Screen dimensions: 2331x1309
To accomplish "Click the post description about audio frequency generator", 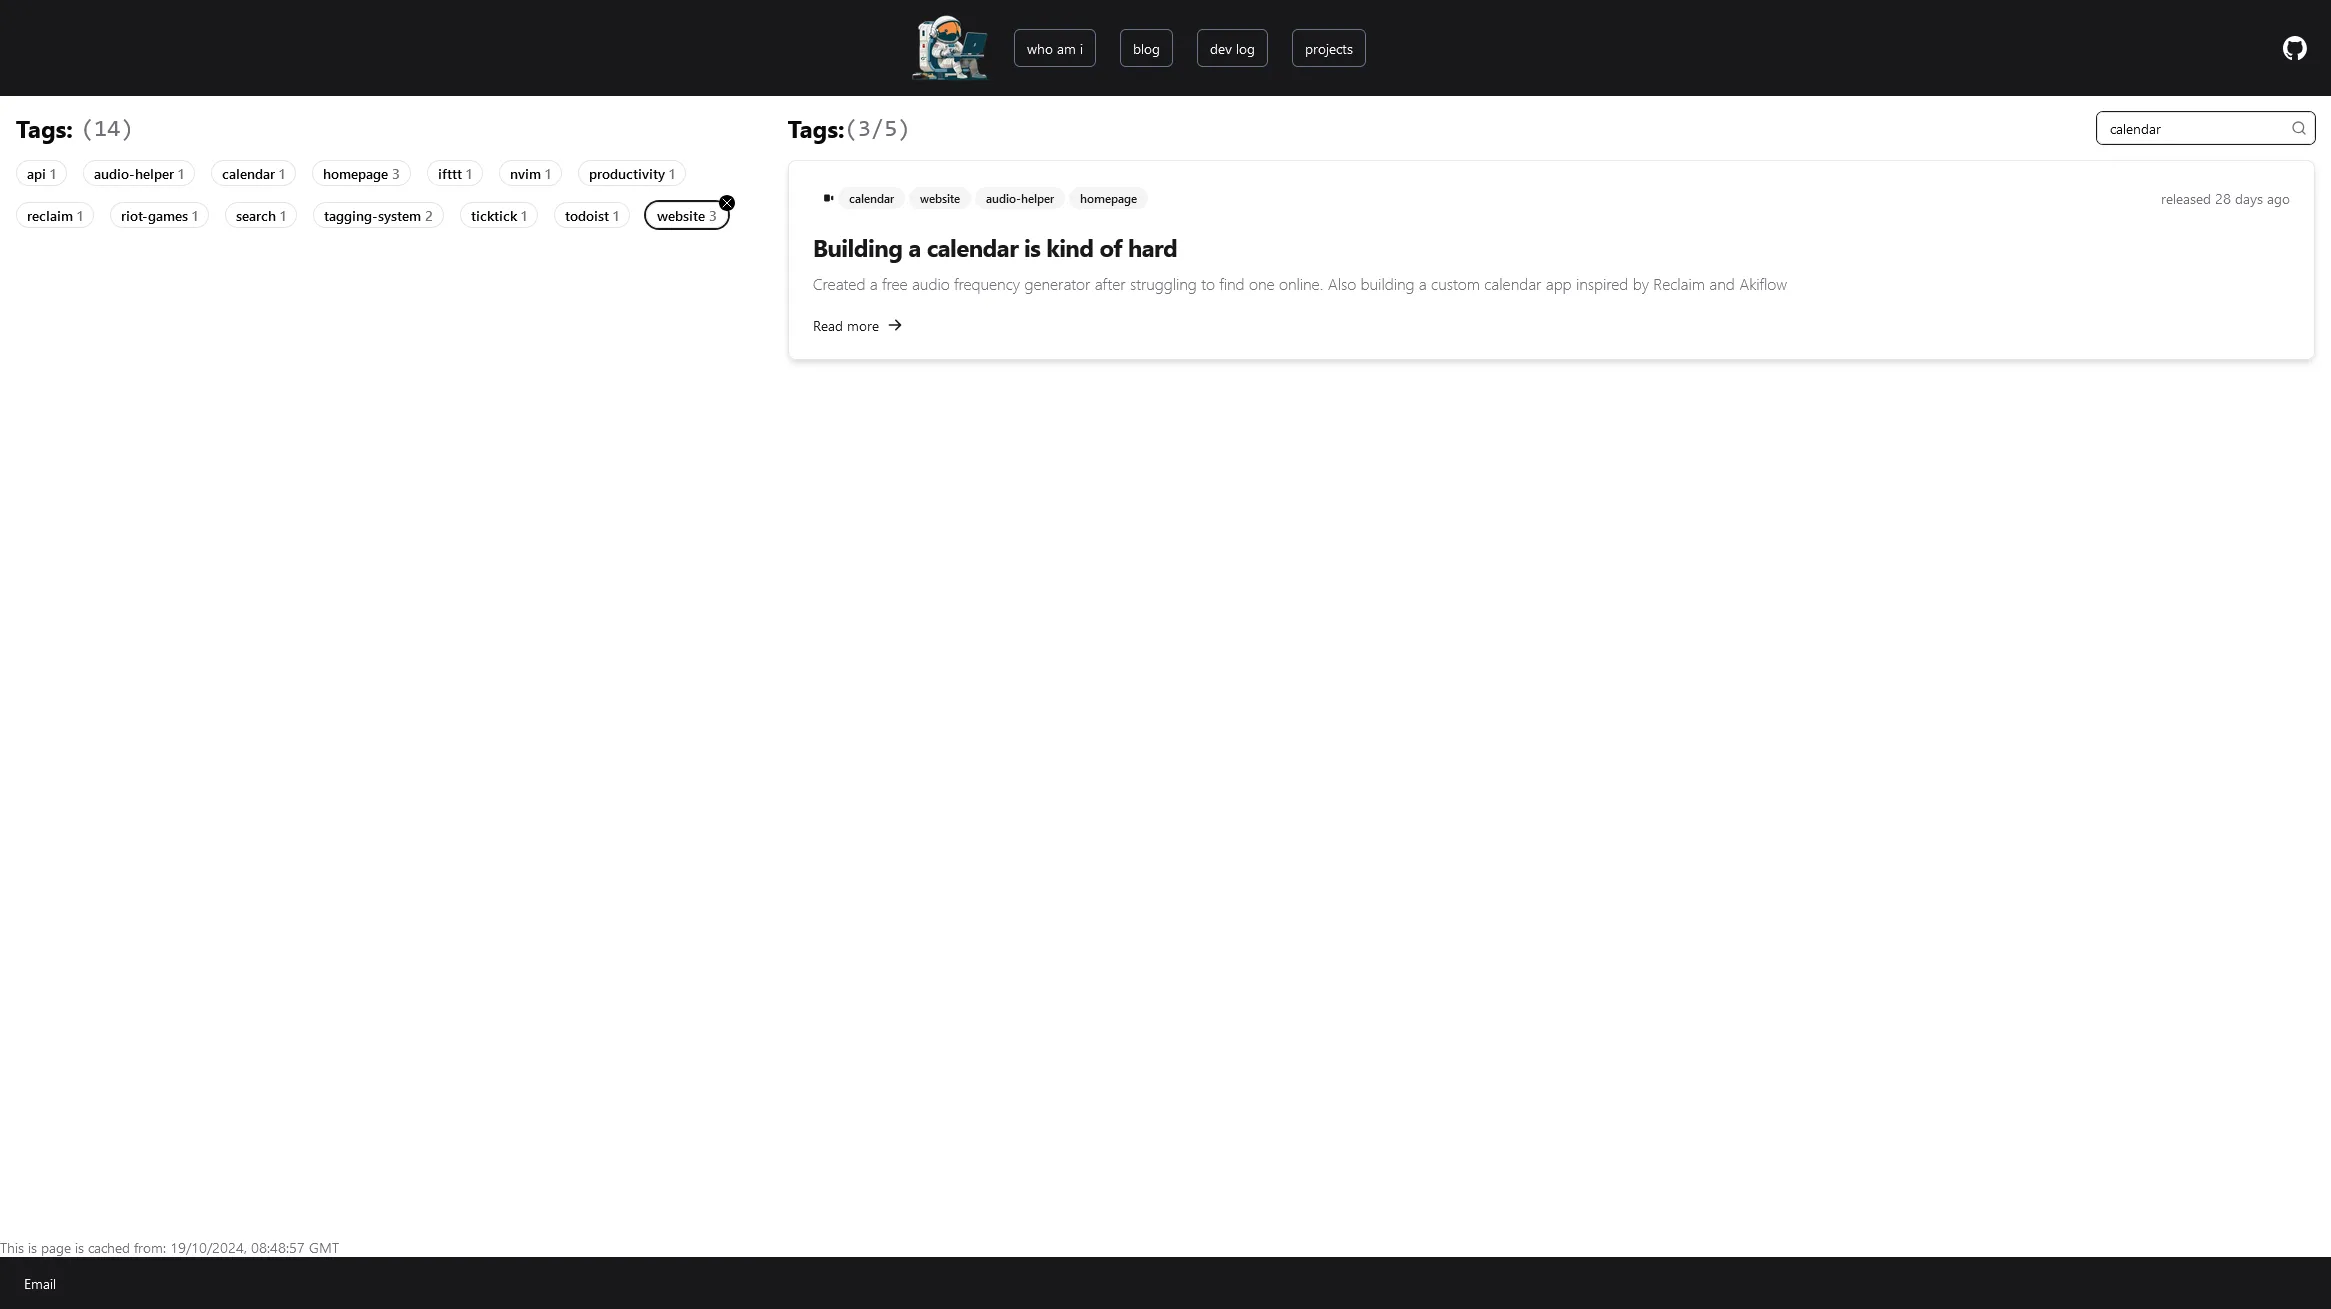I will click(1299, 285).
